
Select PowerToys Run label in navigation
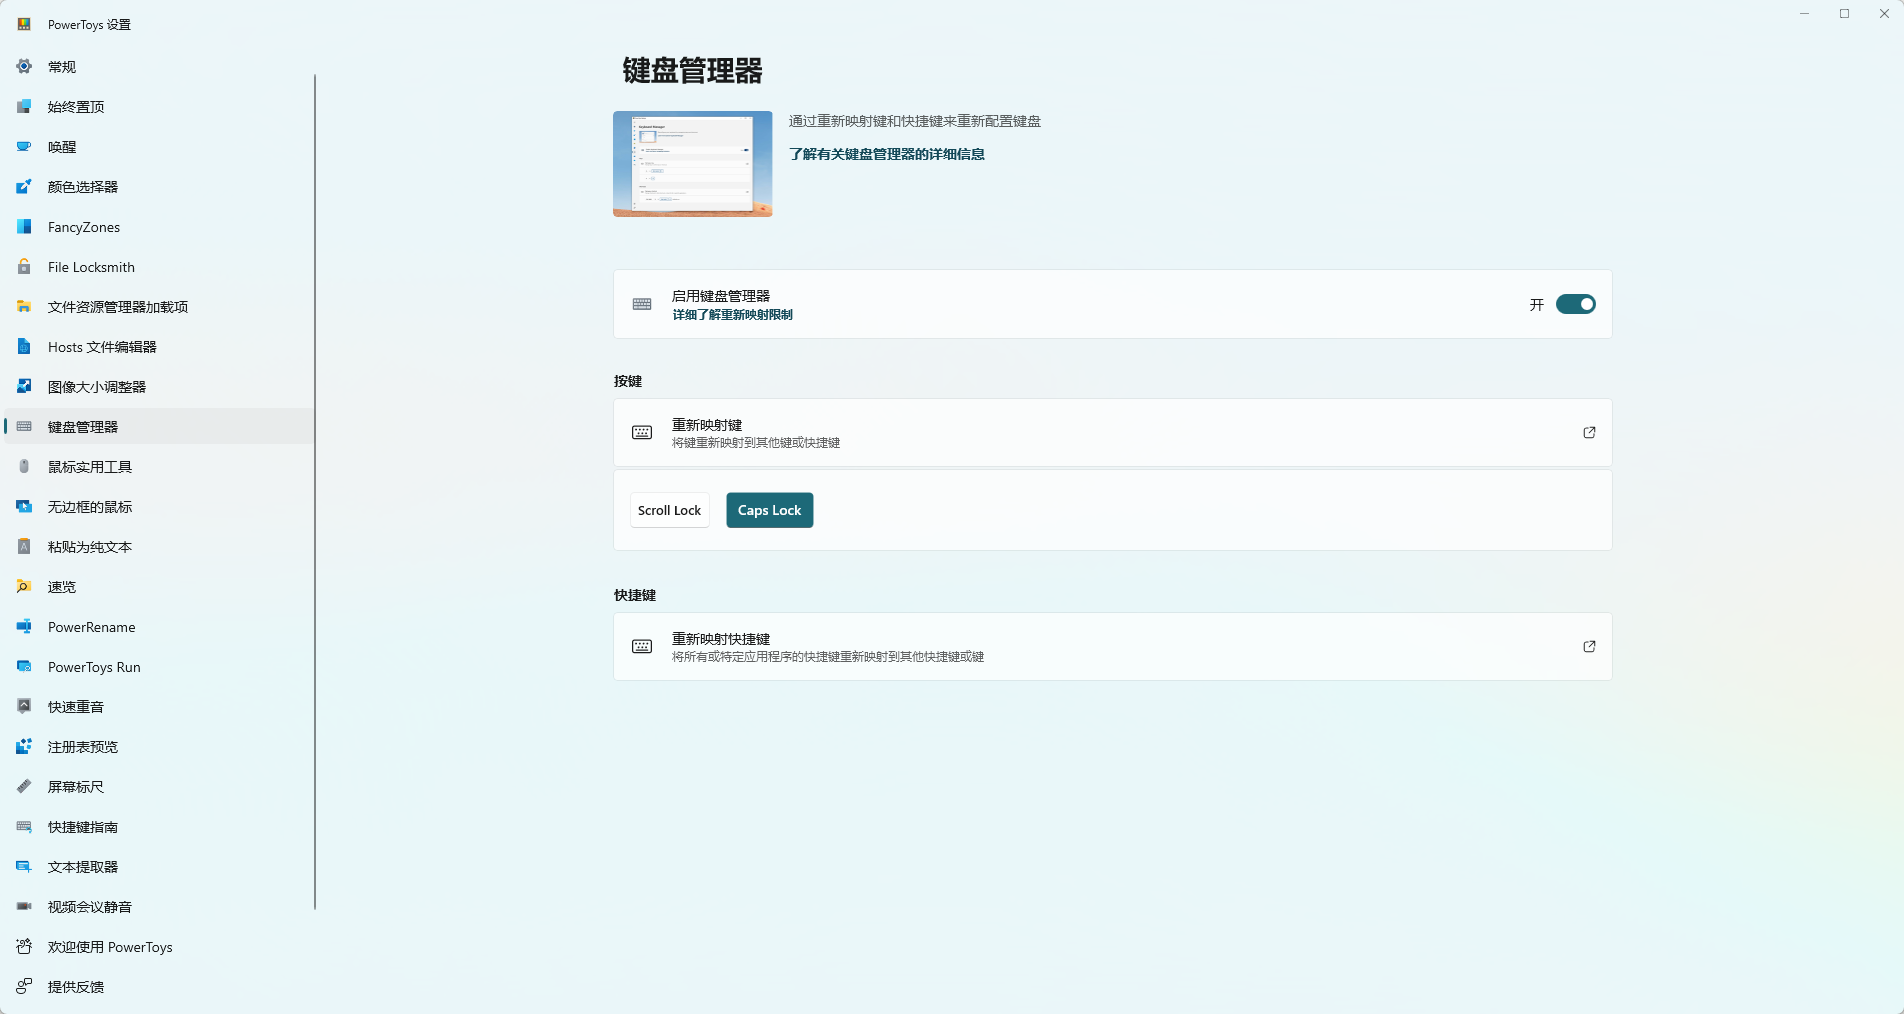94,667
